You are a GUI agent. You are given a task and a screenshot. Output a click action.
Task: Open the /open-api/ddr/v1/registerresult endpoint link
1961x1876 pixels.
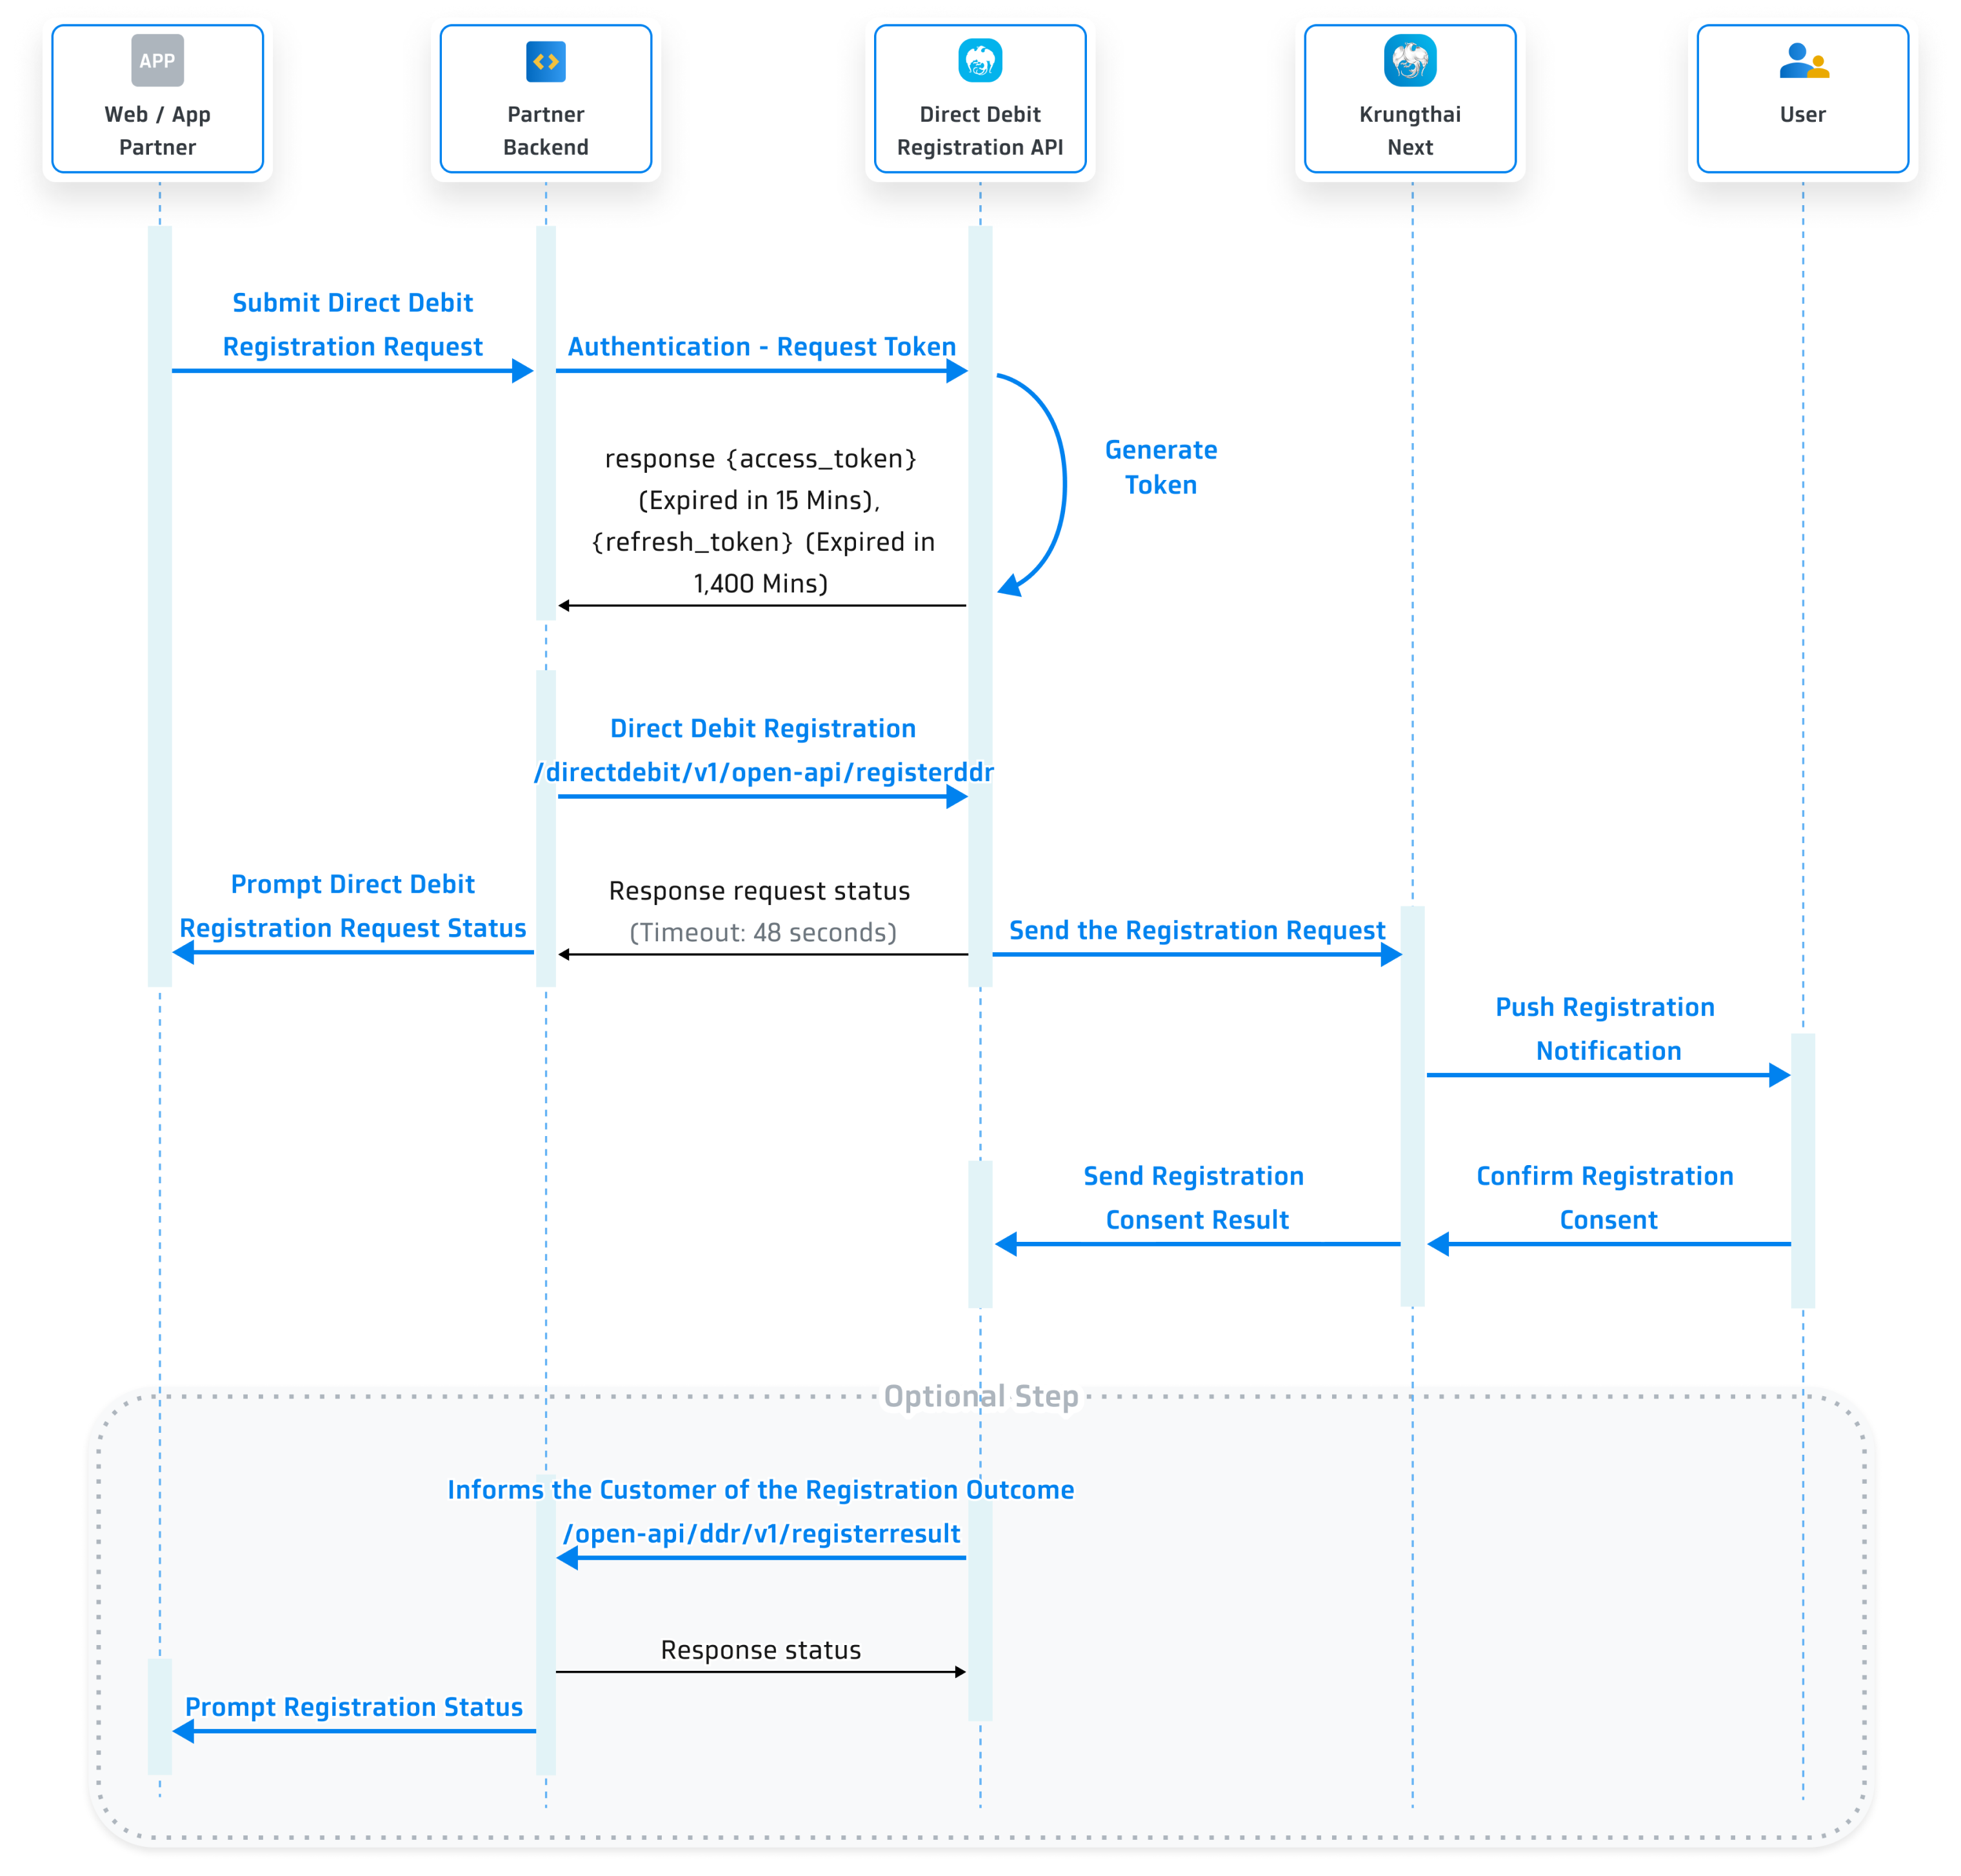point(762,1533)
